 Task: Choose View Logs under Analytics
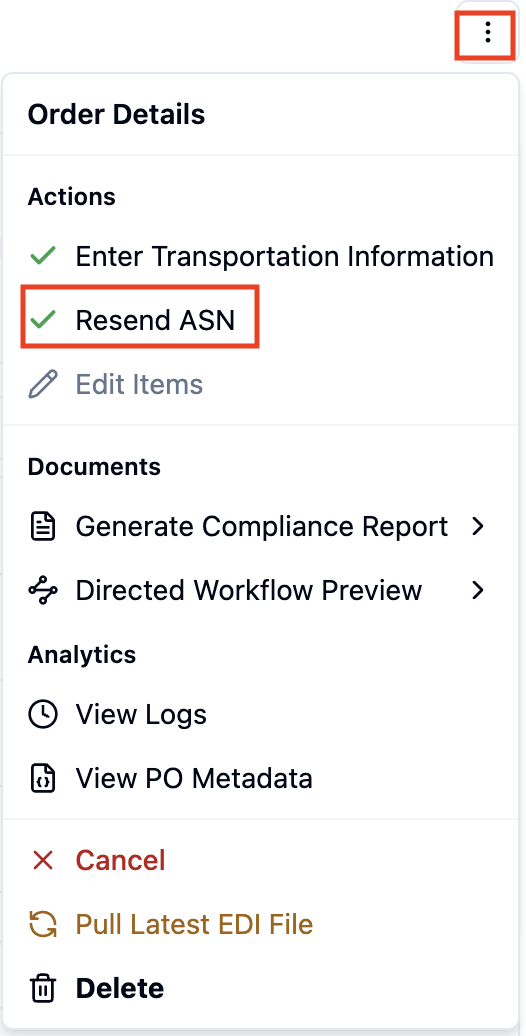tap(261, 714)
